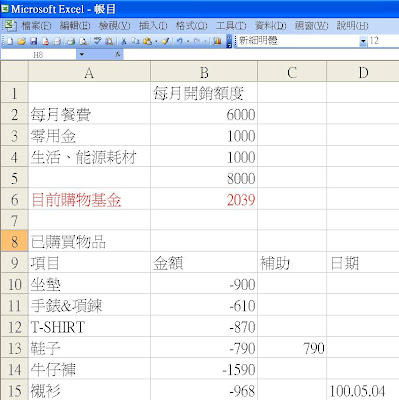
Task: Click red cell 目前購物基金
Action: [89, 200]
